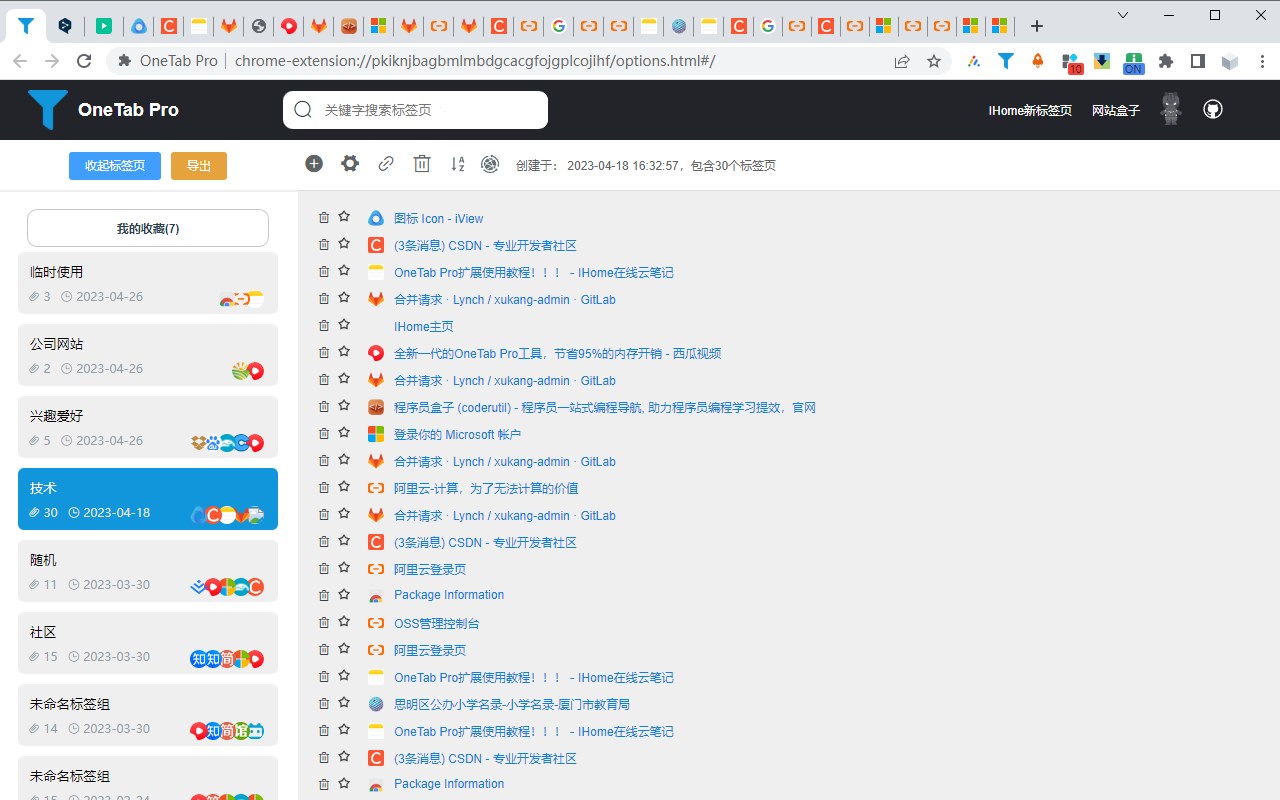
Task: Open the 思明区公办小学名录 link
Action: point(512,704)
